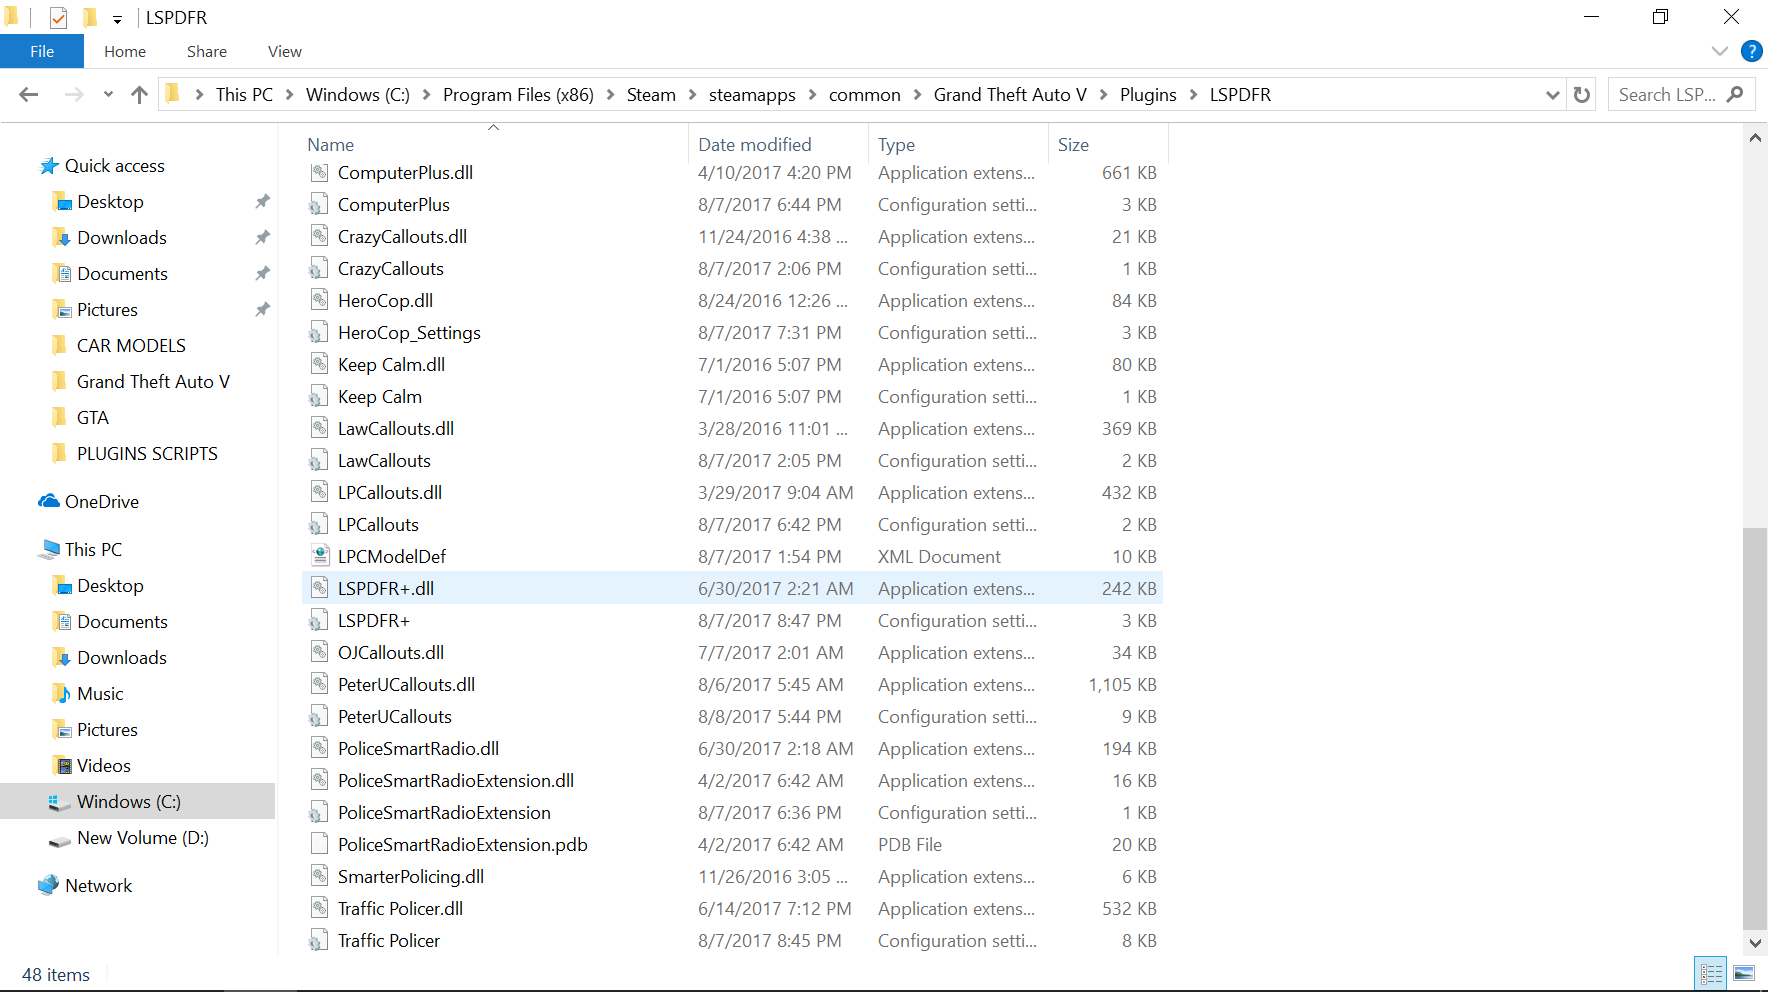Click the New folder quick access icon
1768x992 pixels.
point(89,17)
